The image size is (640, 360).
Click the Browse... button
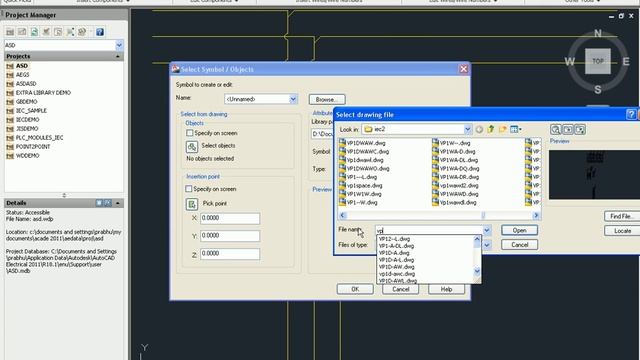click(x=327, y=99)
